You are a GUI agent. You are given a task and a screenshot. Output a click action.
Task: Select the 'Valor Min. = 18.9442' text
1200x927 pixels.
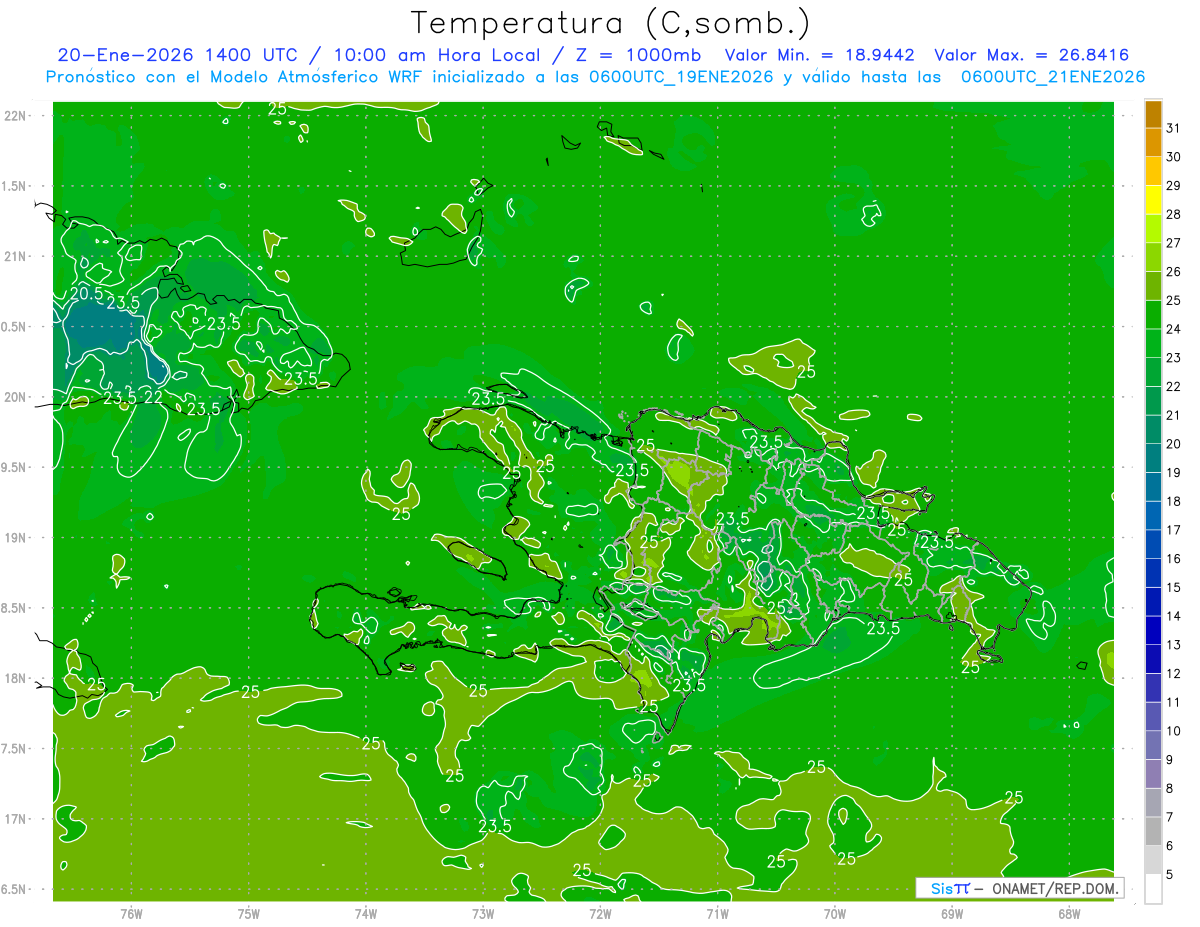(819, 55)
